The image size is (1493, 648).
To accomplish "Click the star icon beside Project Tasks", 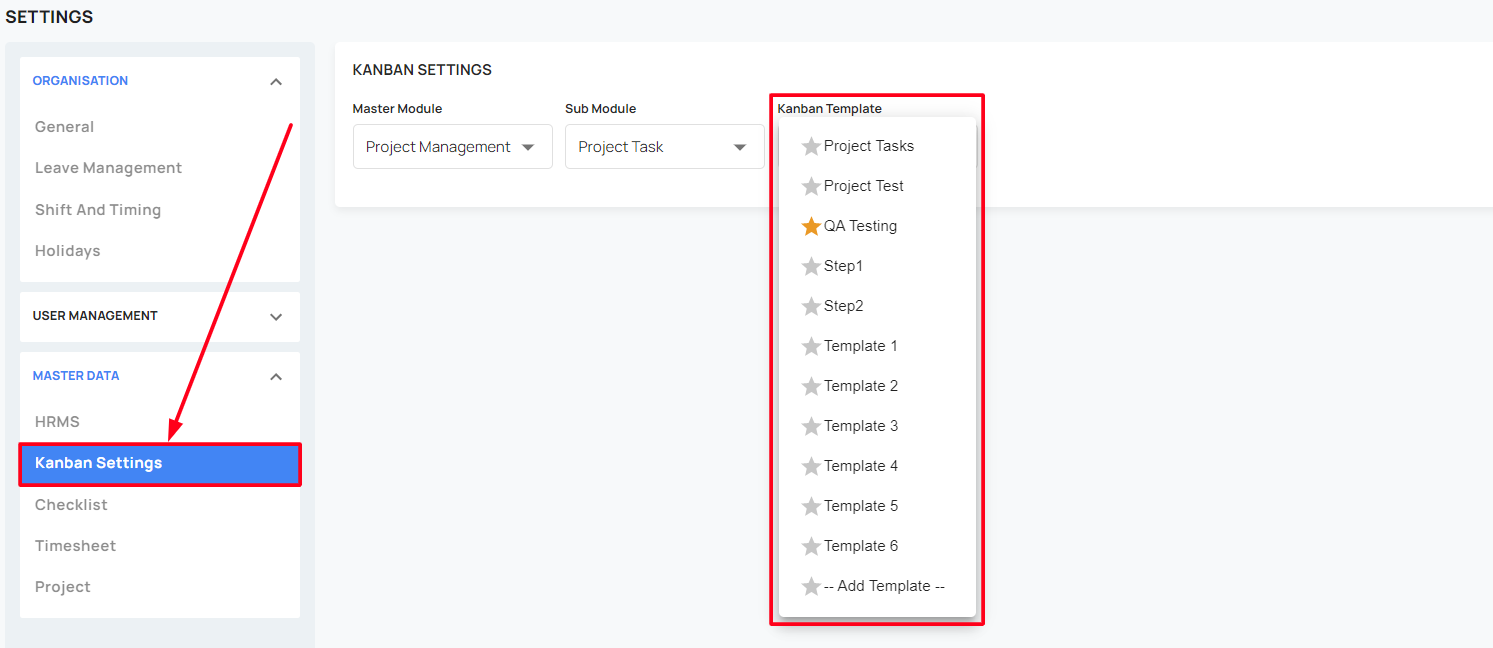I will tap(811, 146).
